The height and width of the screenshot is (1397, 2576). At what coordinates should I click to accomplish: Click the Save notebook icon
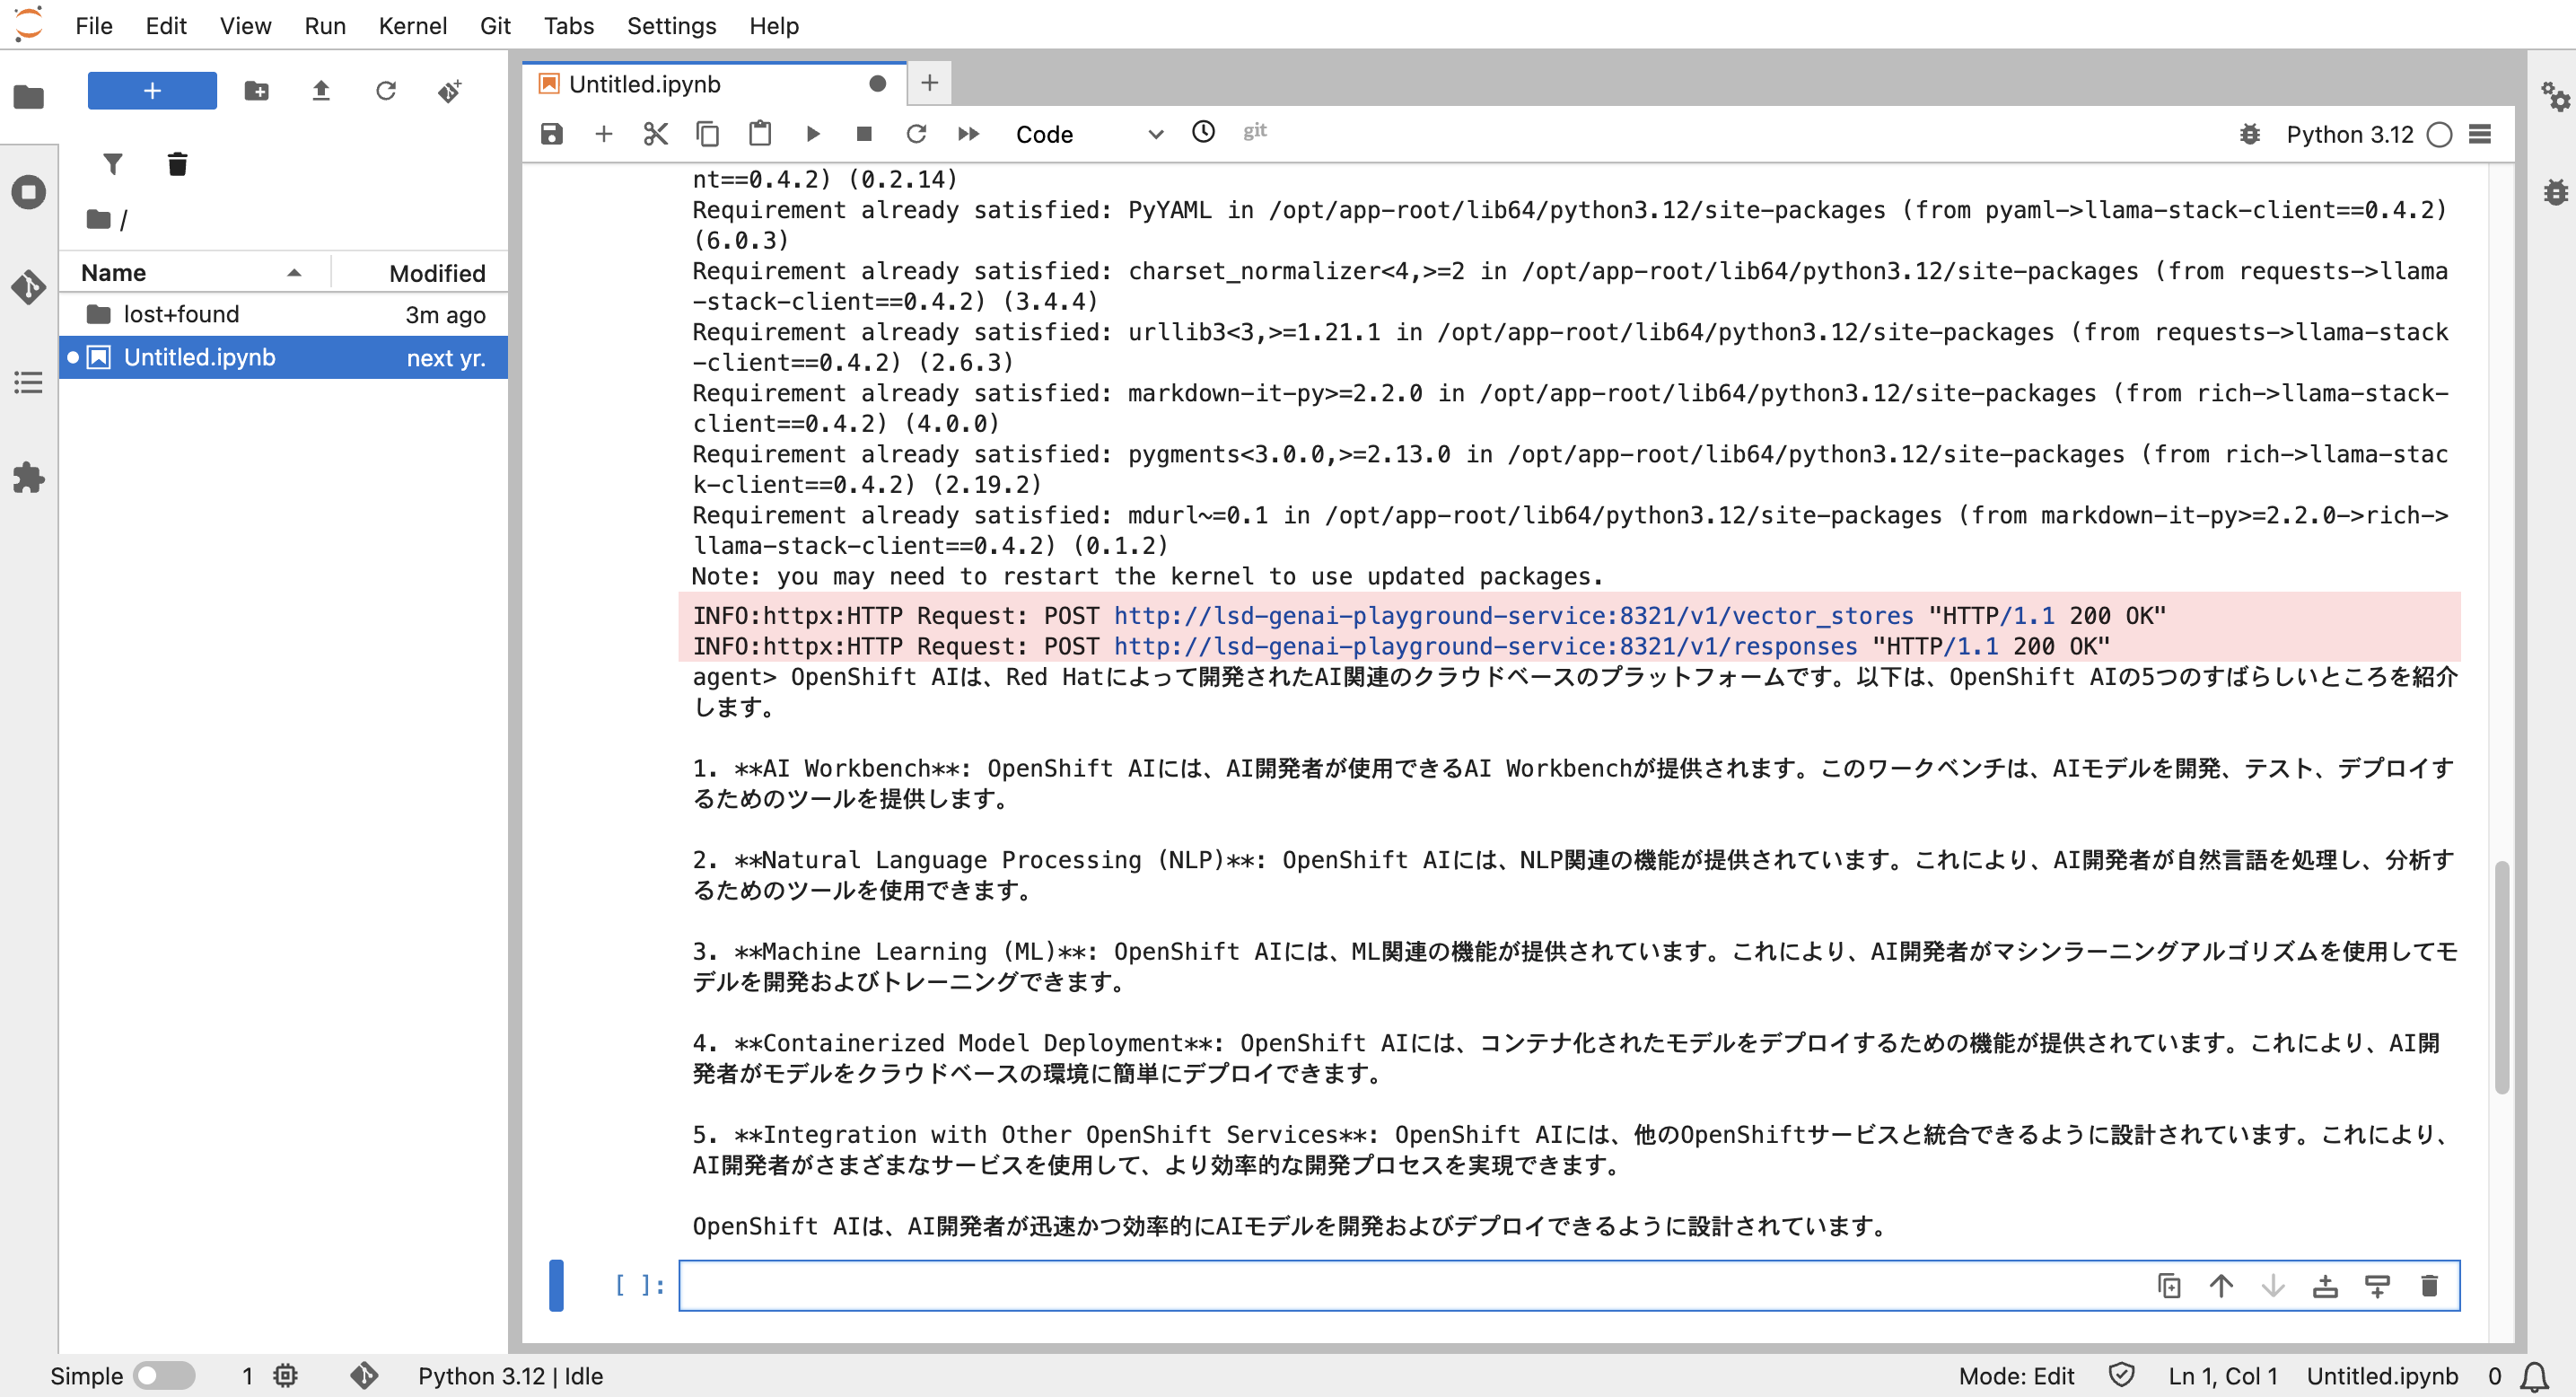(551, 134)
